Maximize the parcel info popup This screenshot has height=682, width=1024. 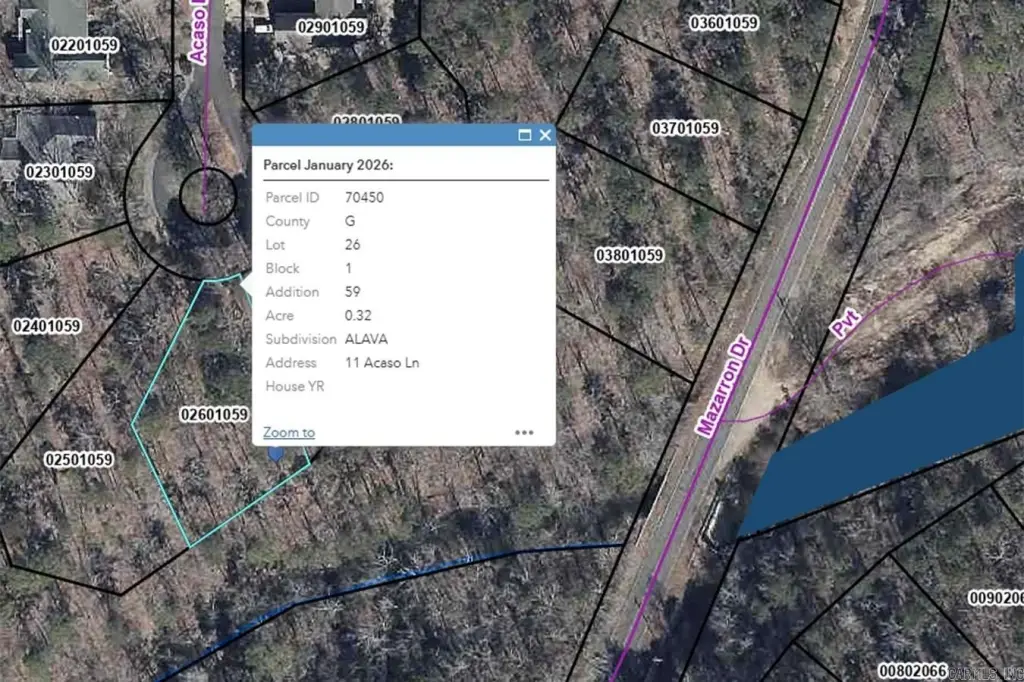click(524, 136)
